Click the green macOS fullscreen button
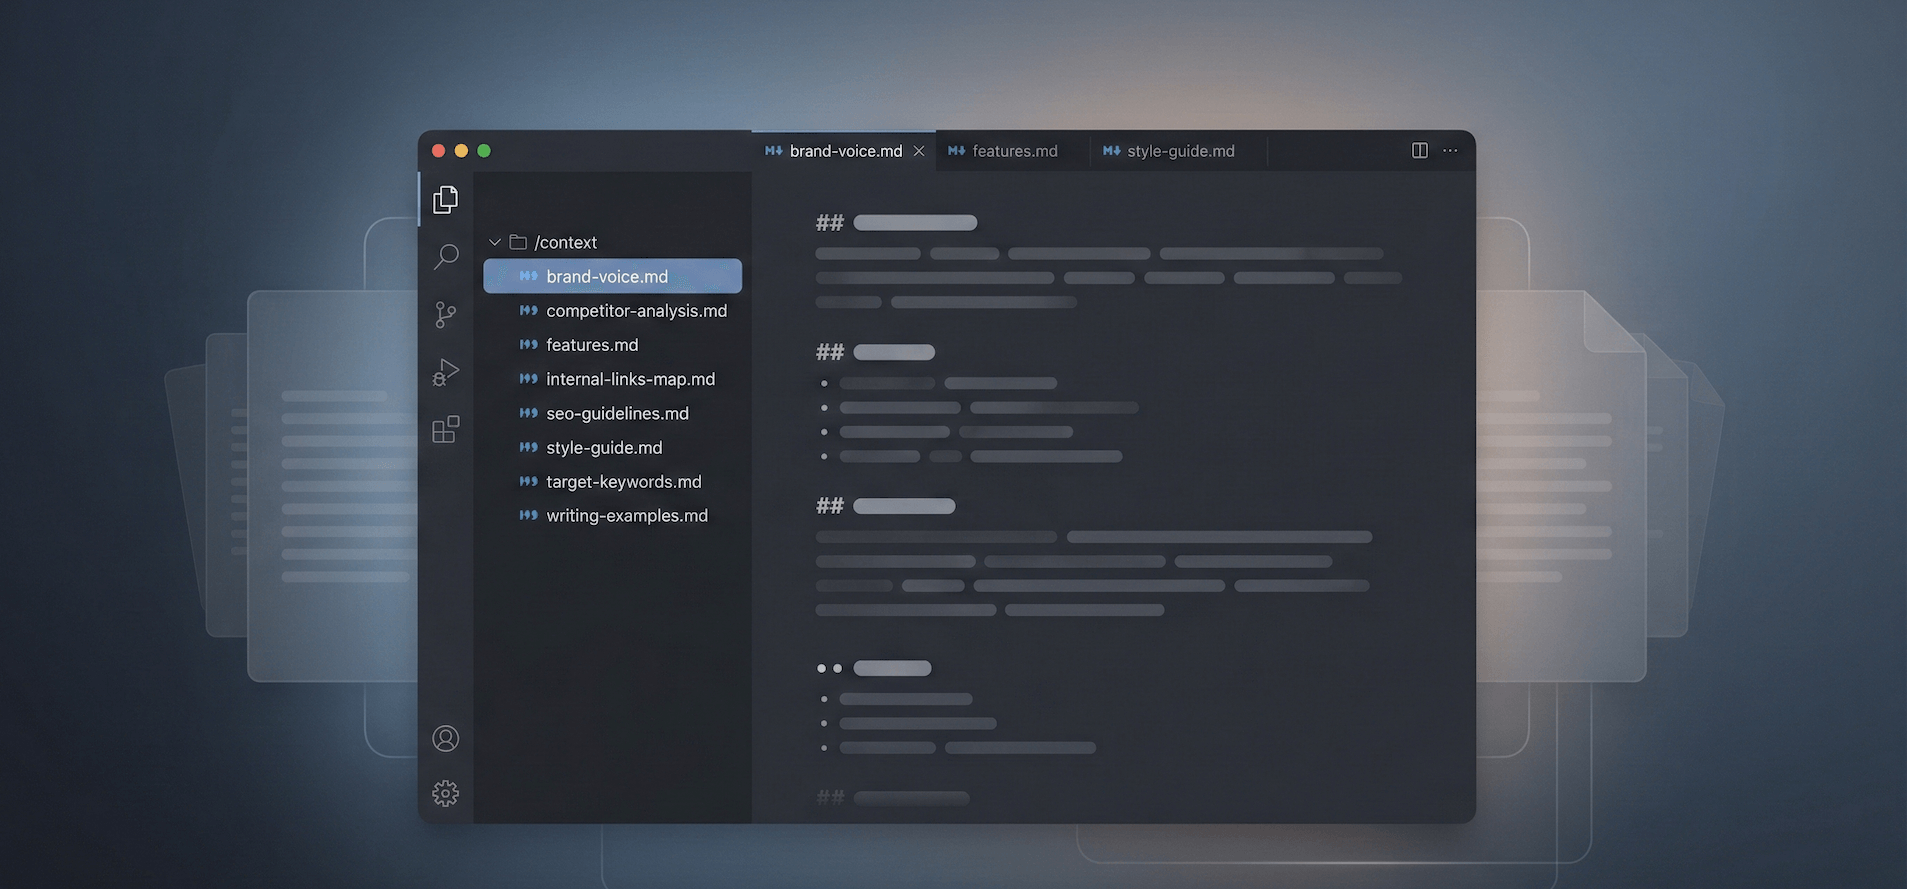 484,151
